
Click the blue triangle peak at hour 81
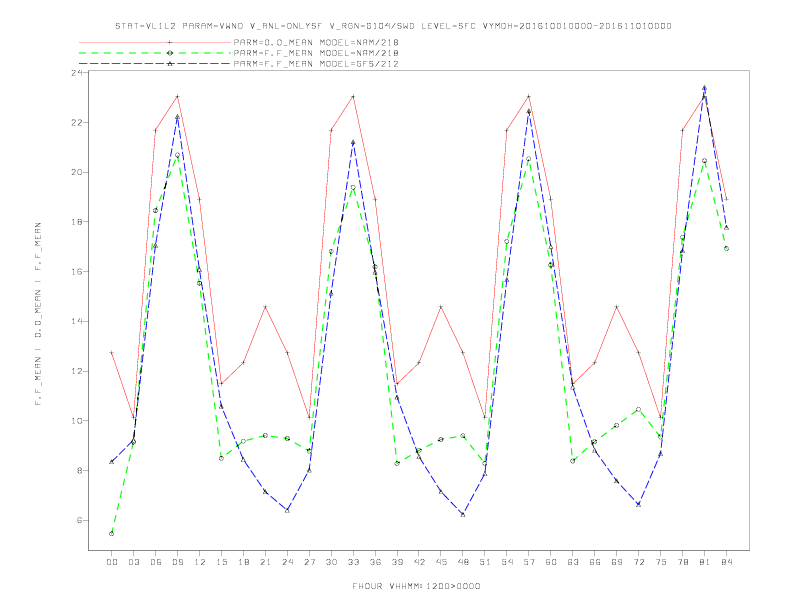click(705, 88)
